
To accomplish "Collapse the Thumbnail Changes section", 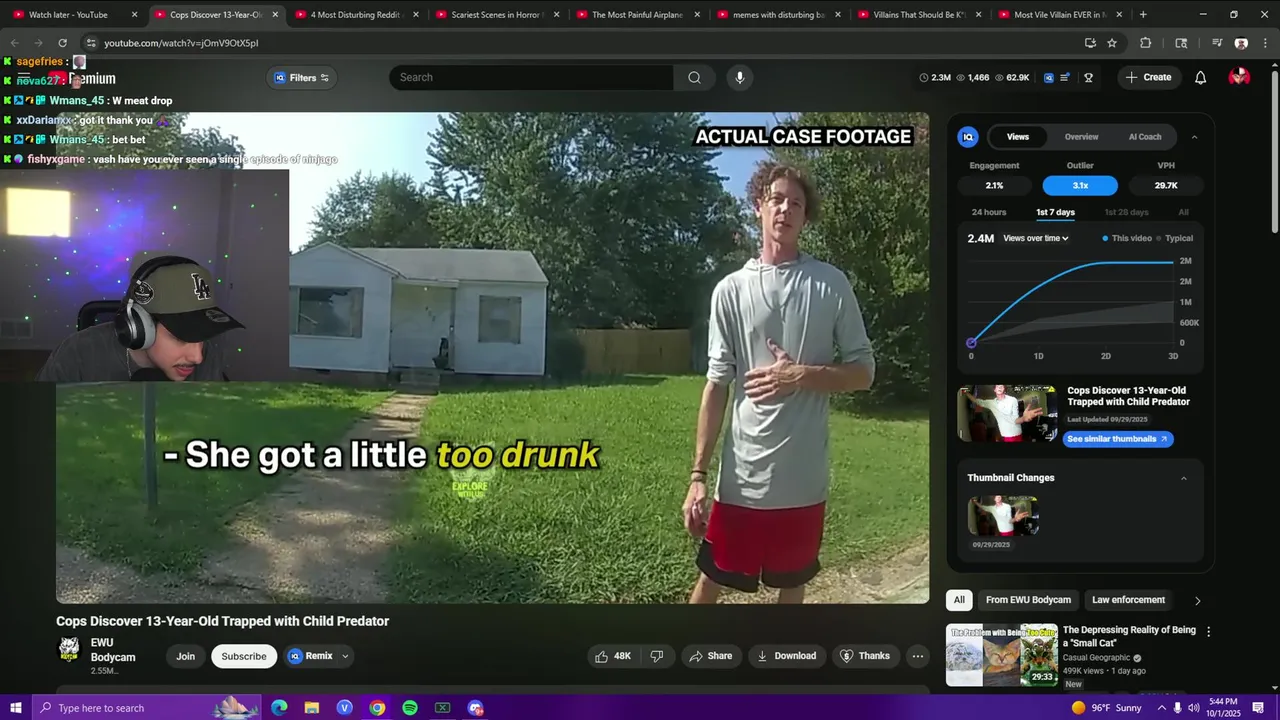I will pos(1183,478).
